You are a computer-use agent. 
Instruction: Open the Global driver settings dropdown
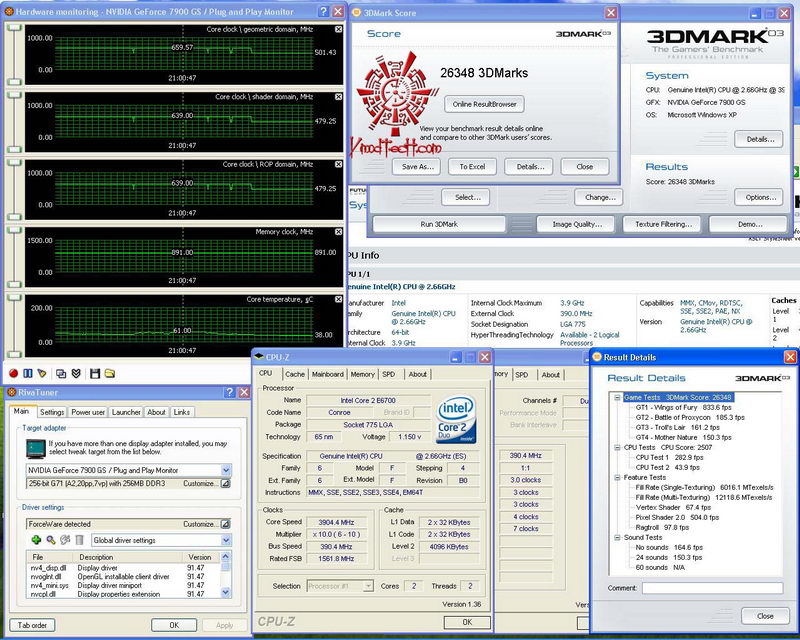pyautogui.click(x=226, y=540)
